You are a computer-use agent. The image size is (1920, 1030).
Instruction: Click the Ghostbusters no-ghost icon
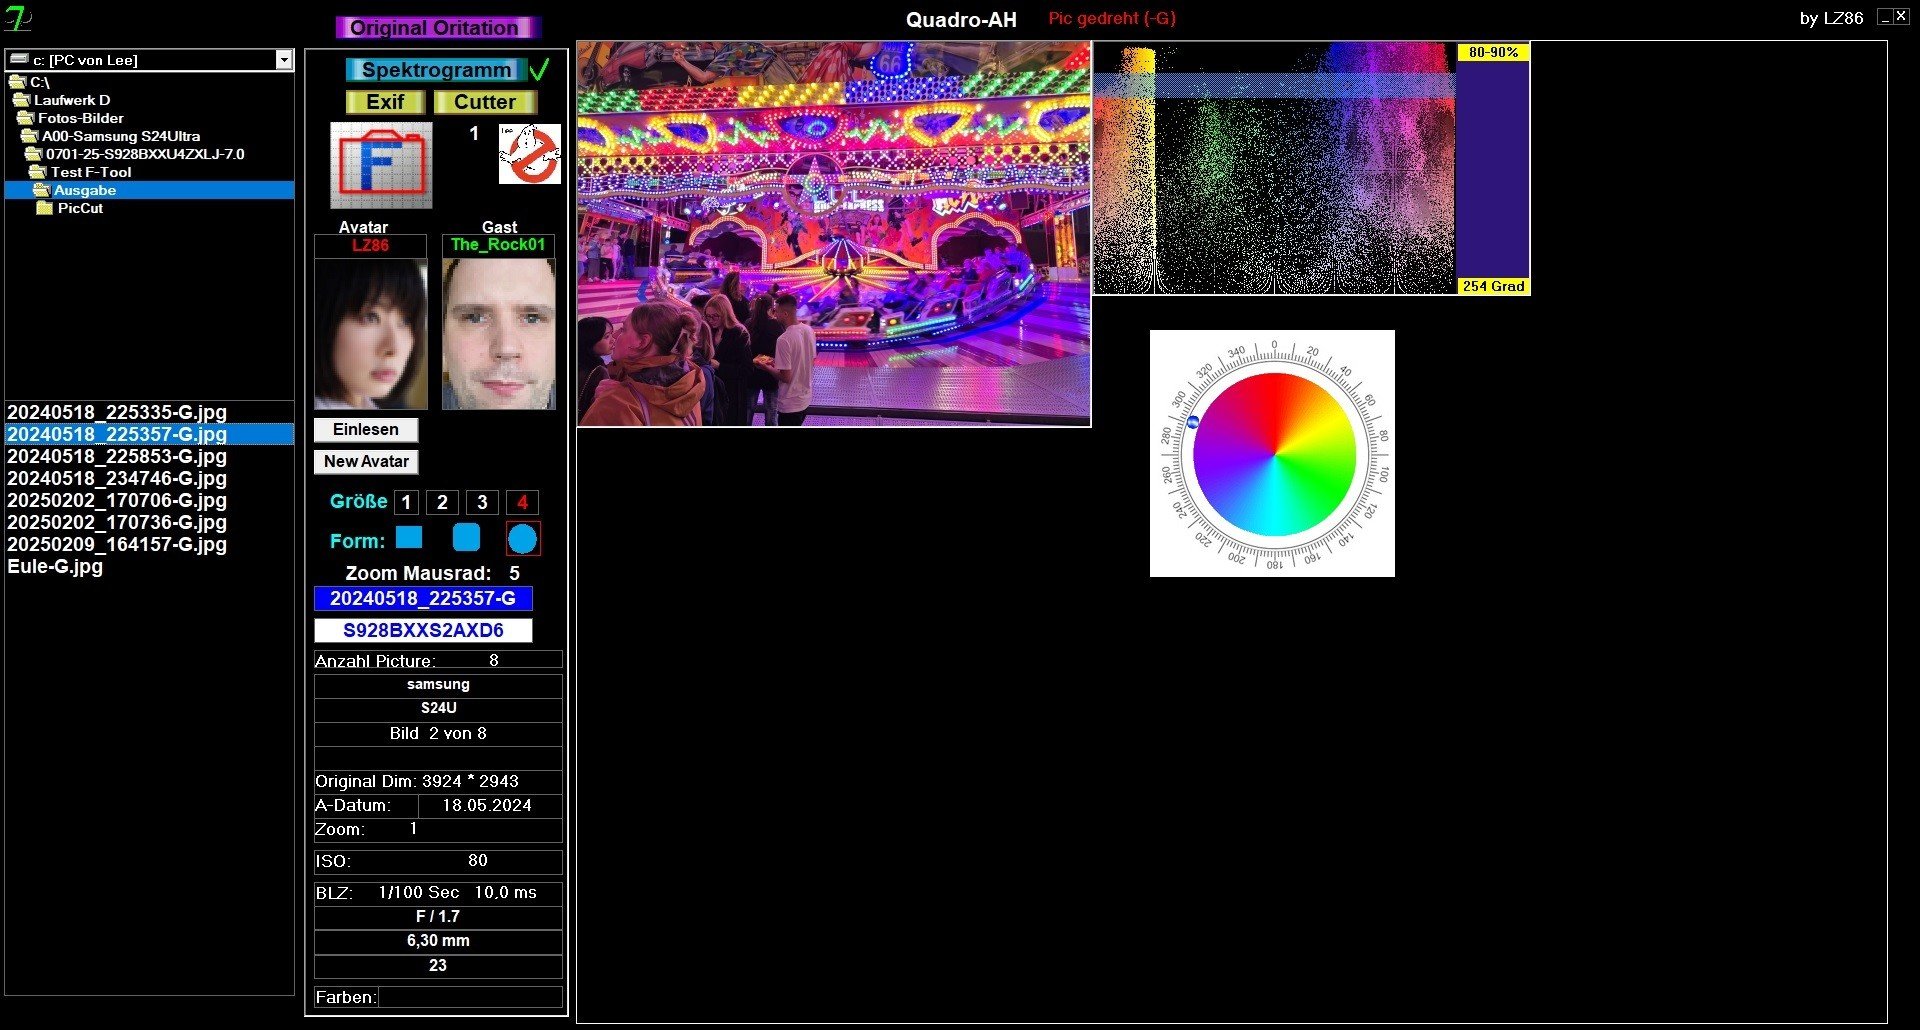click(x=529, y=154)
